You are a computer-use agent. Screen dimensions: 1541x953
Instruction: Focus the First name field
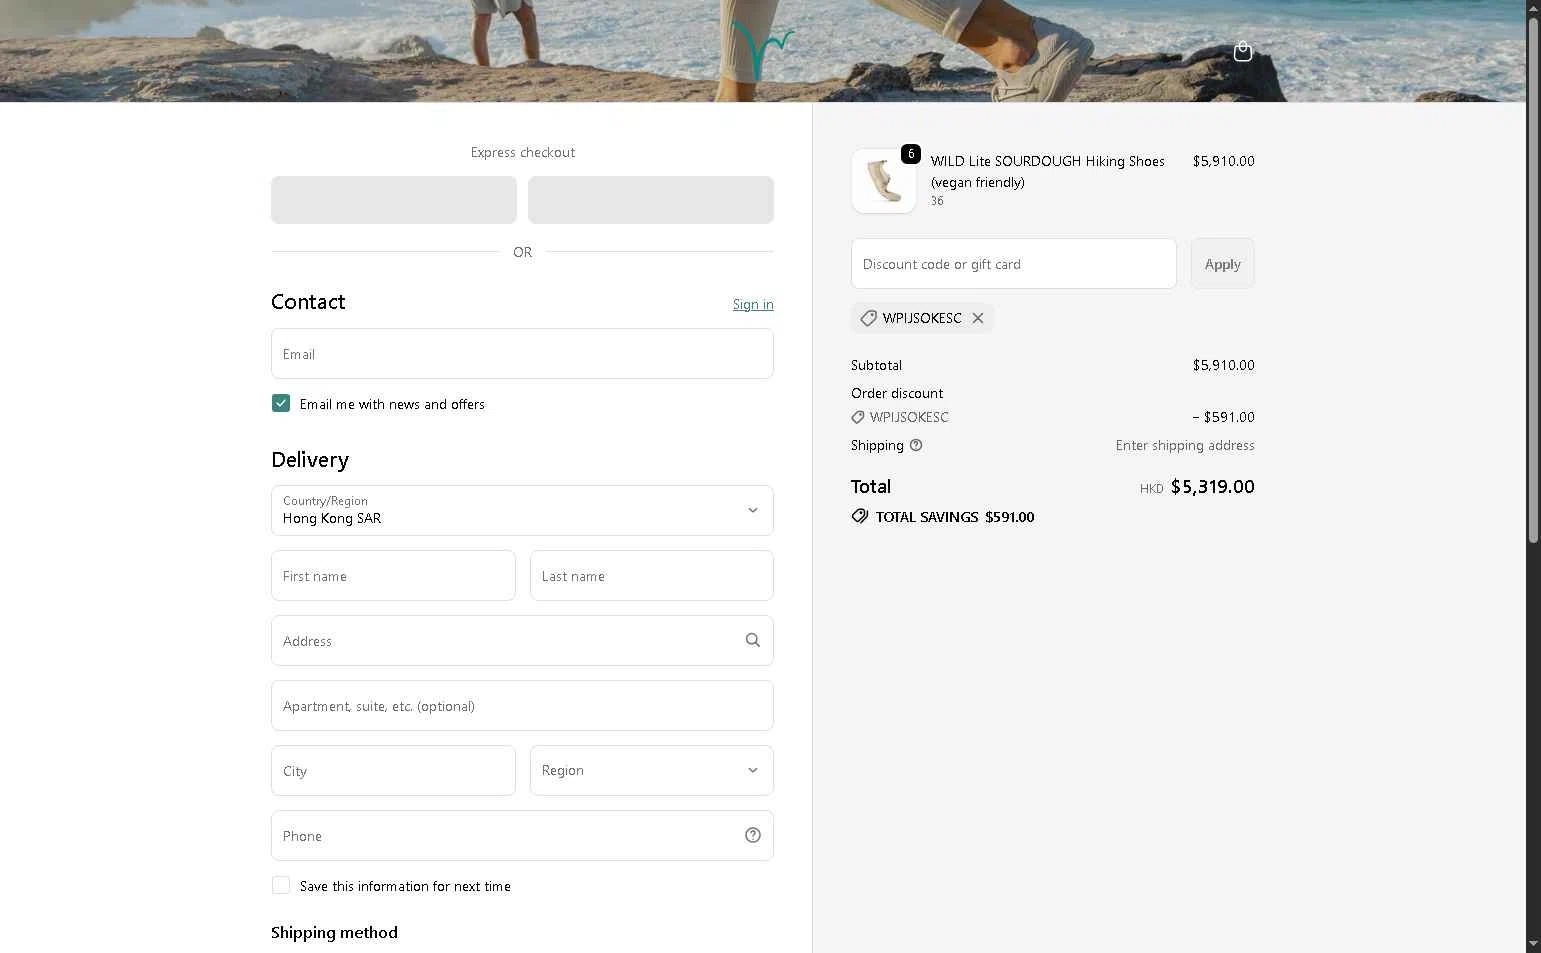click(x=393, y=576)
